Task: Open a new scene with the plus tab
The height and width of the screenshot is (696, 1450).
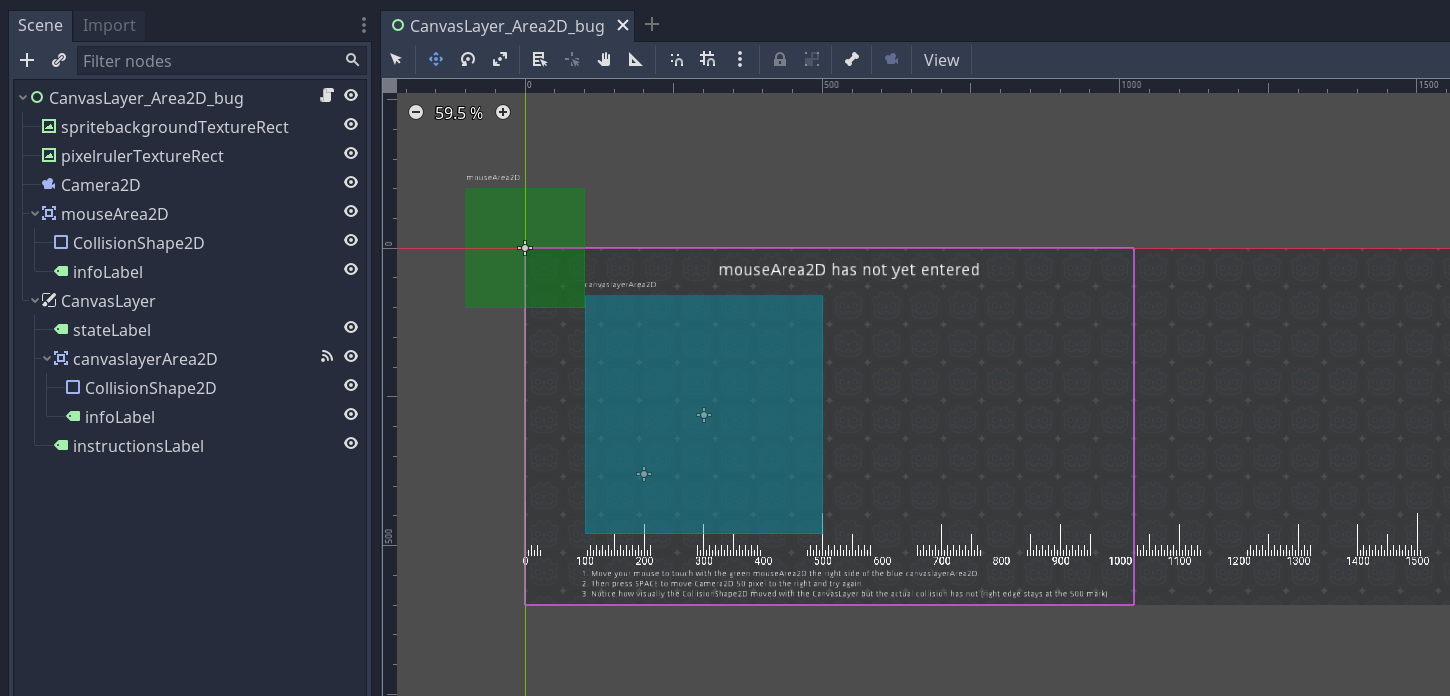Action: click(651, 24)
